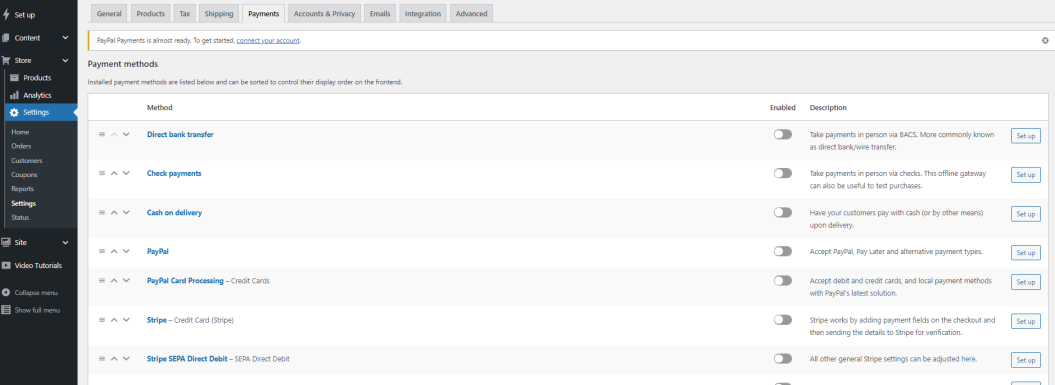Viewport: 1055px width, 385px height.
Task: Enable the PayPal toggle
Action: tap(783, 251)
